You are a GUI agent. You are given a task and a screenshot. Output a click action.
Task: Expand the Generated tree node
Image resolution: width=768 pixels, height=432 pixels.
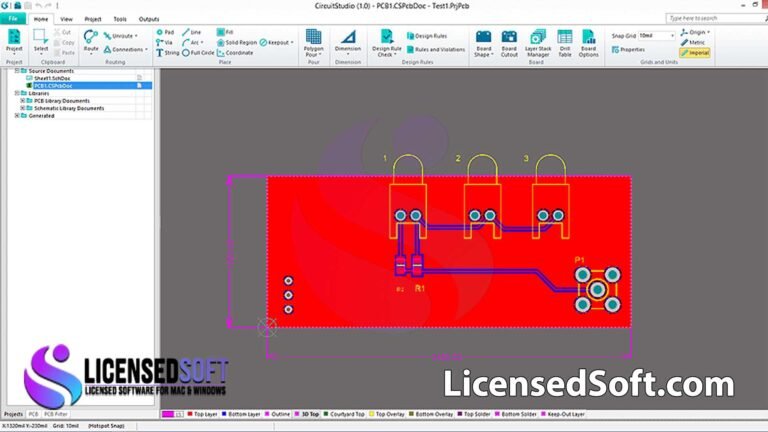pyautogui.click(x=17, y=116)
